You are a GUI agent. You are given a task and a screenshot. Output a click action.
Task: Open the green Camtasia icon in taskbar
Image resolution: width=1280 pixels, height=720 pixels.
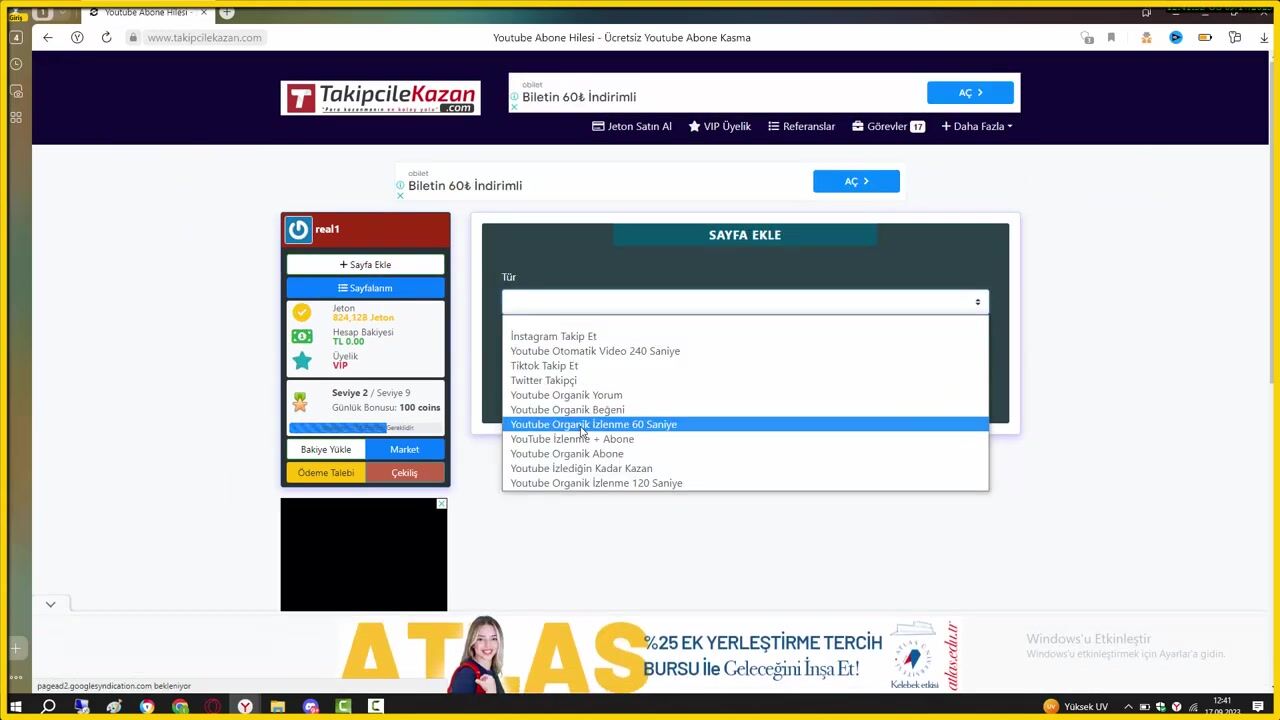[343, 706]
